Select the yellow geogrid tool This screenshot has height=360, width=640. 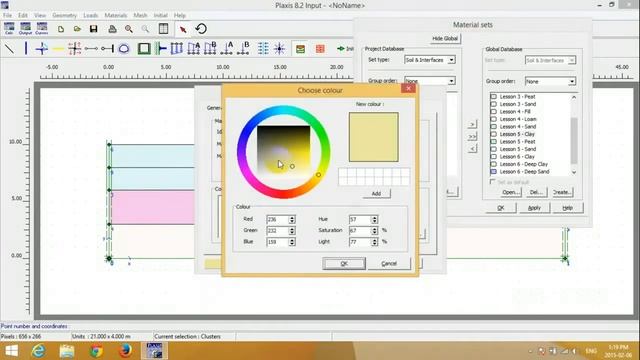[x=58, y=49]
